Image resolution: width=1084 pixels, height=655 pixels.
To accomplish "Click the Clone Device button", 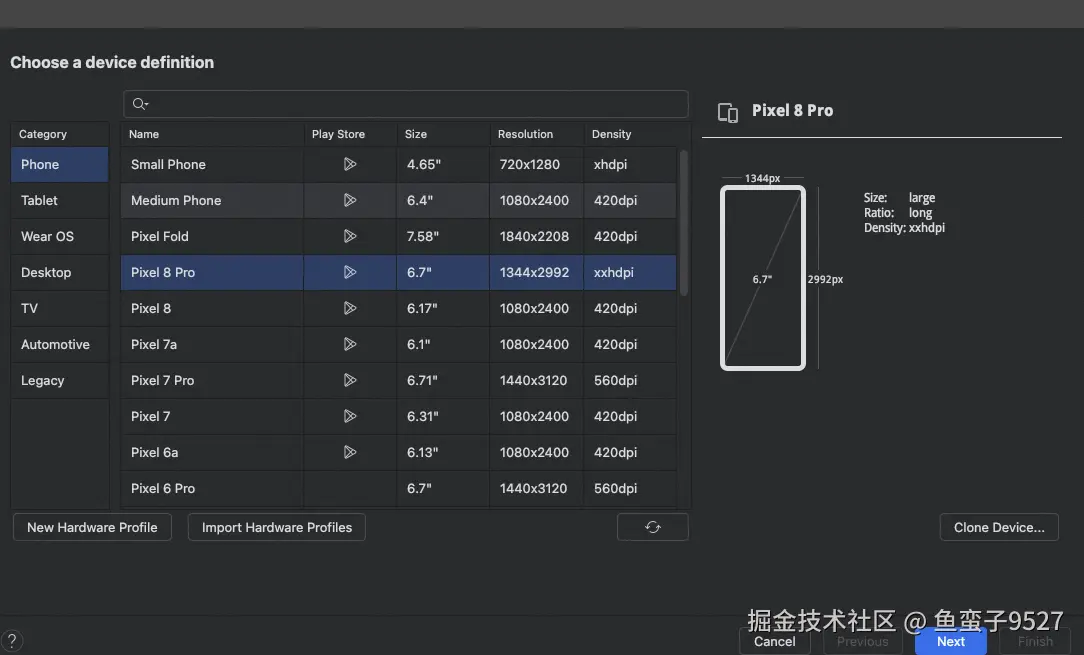I will [999, 527].
